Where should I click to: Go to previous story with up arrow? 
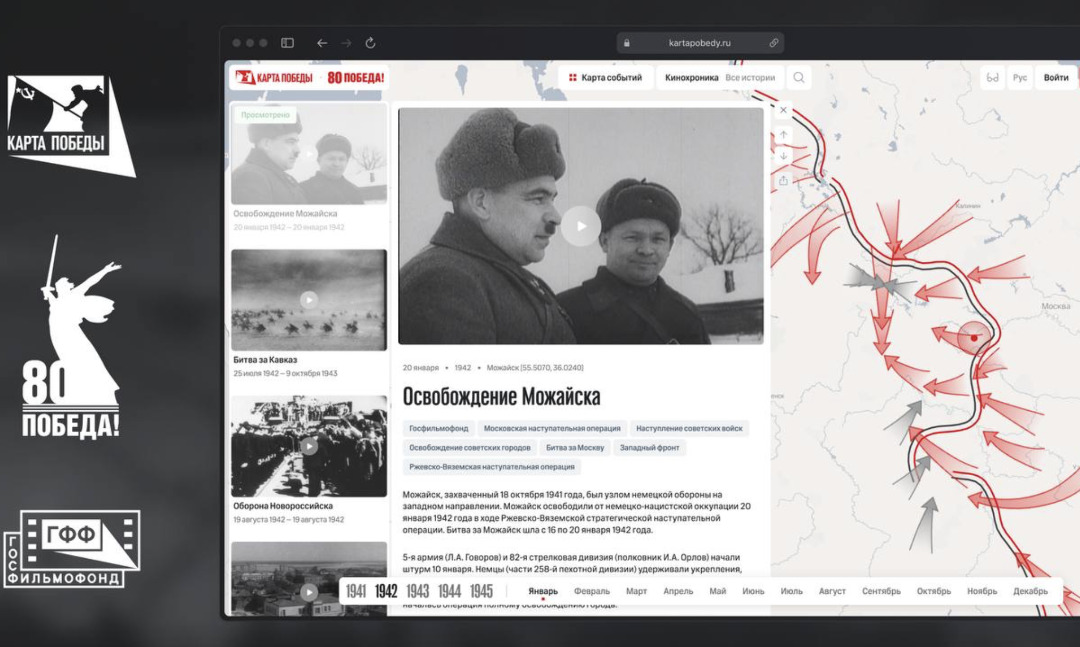coord(783,135)
